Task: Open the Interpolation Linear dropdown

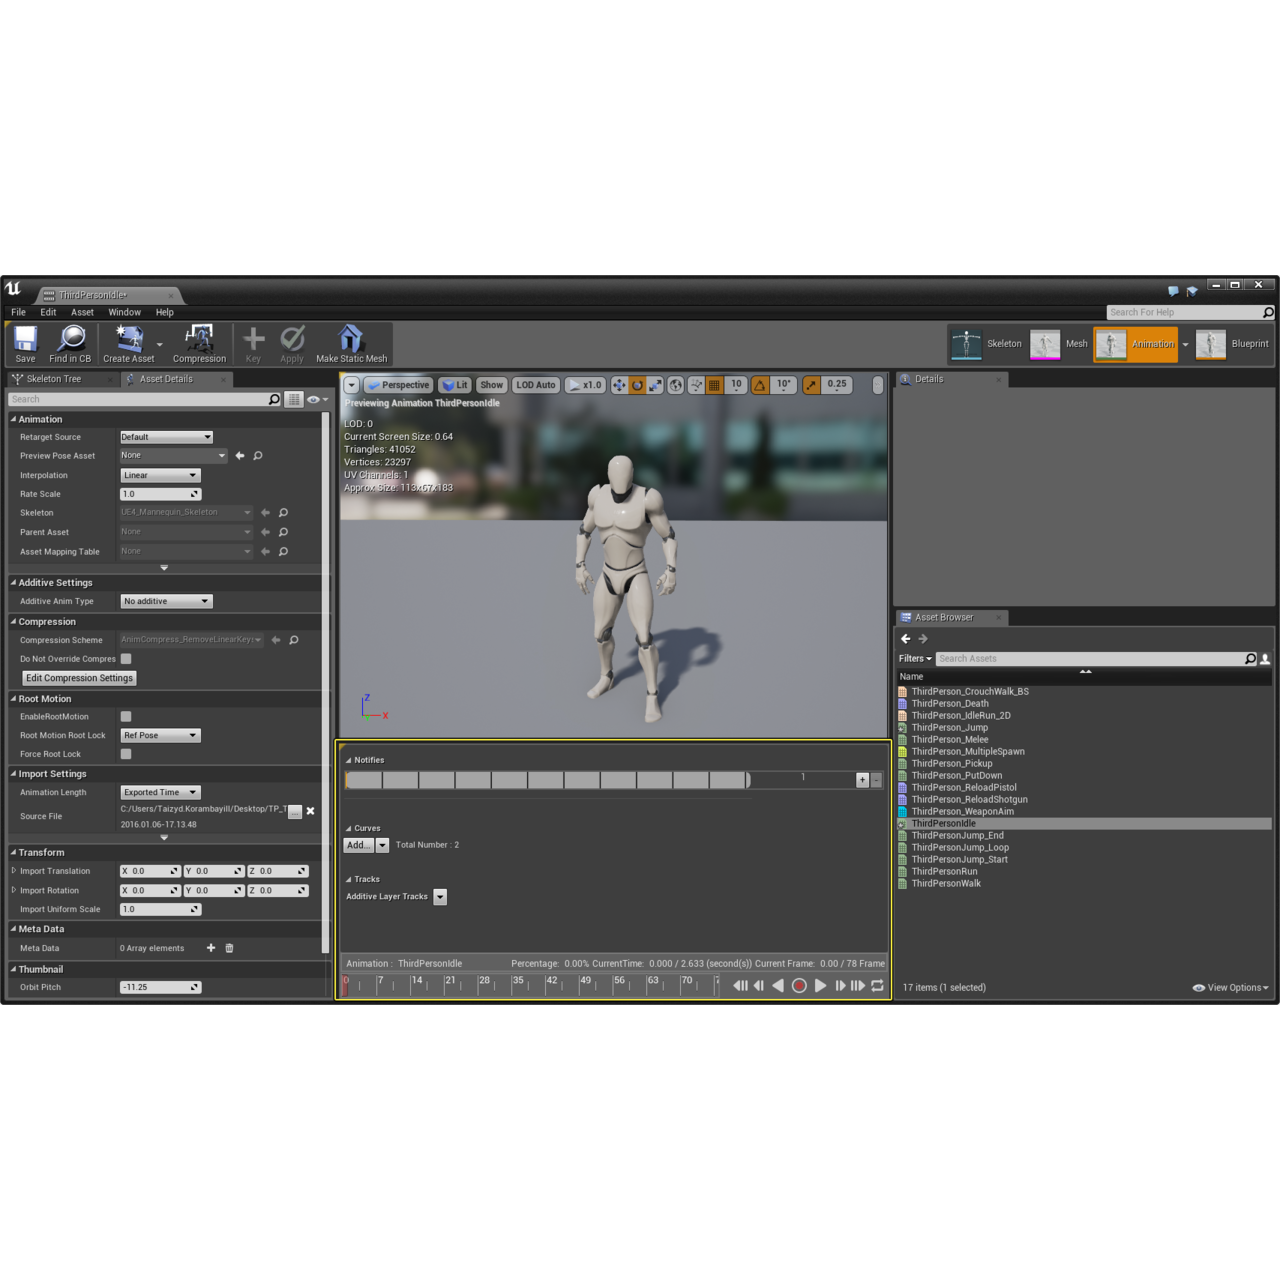Action: pos(160,476)
